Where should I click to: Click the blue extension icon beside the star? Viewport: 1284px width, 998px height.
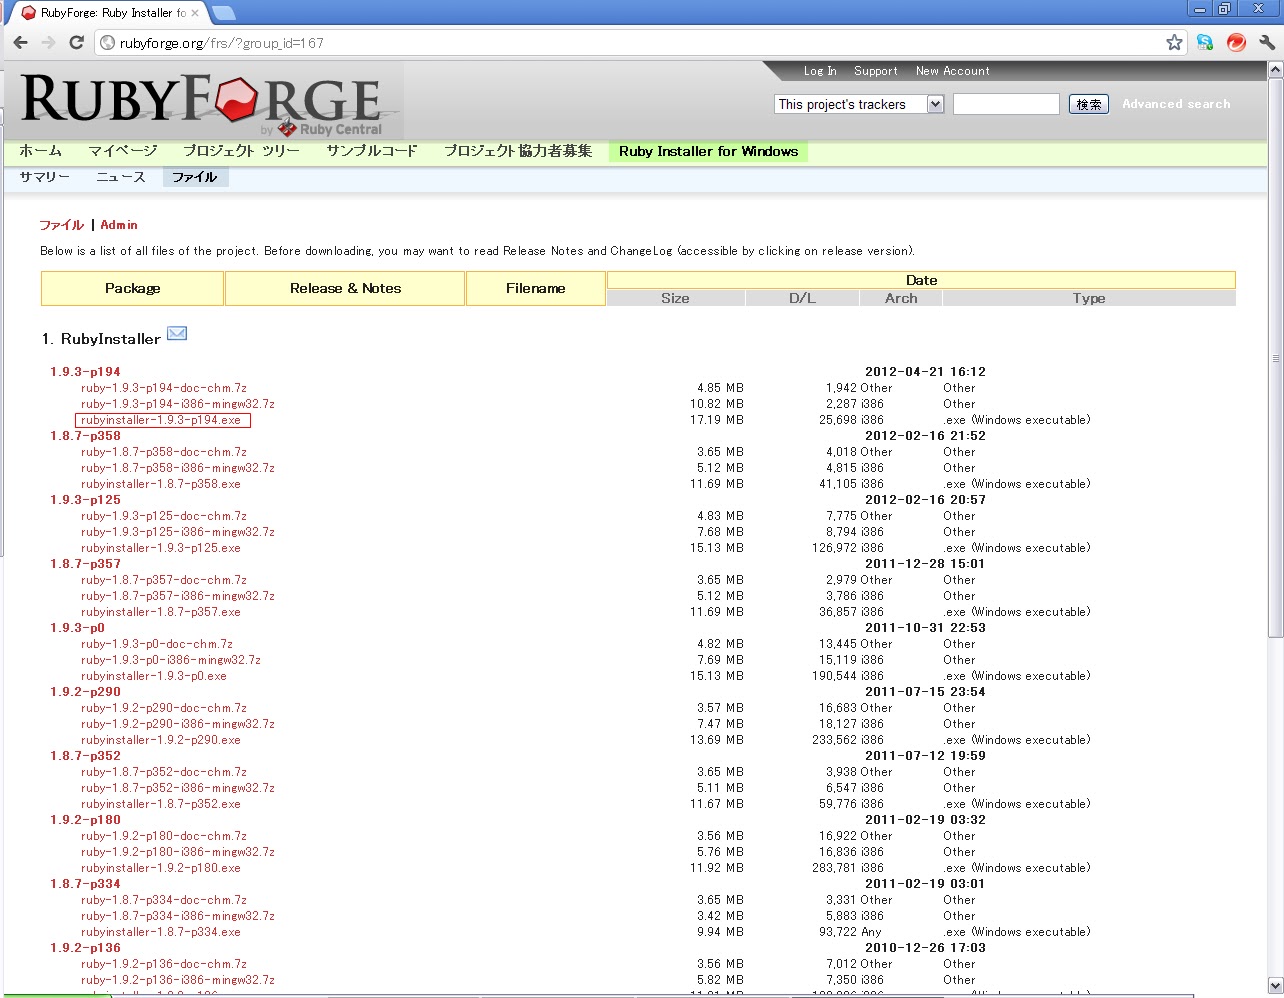click(x=1205, y=42)
